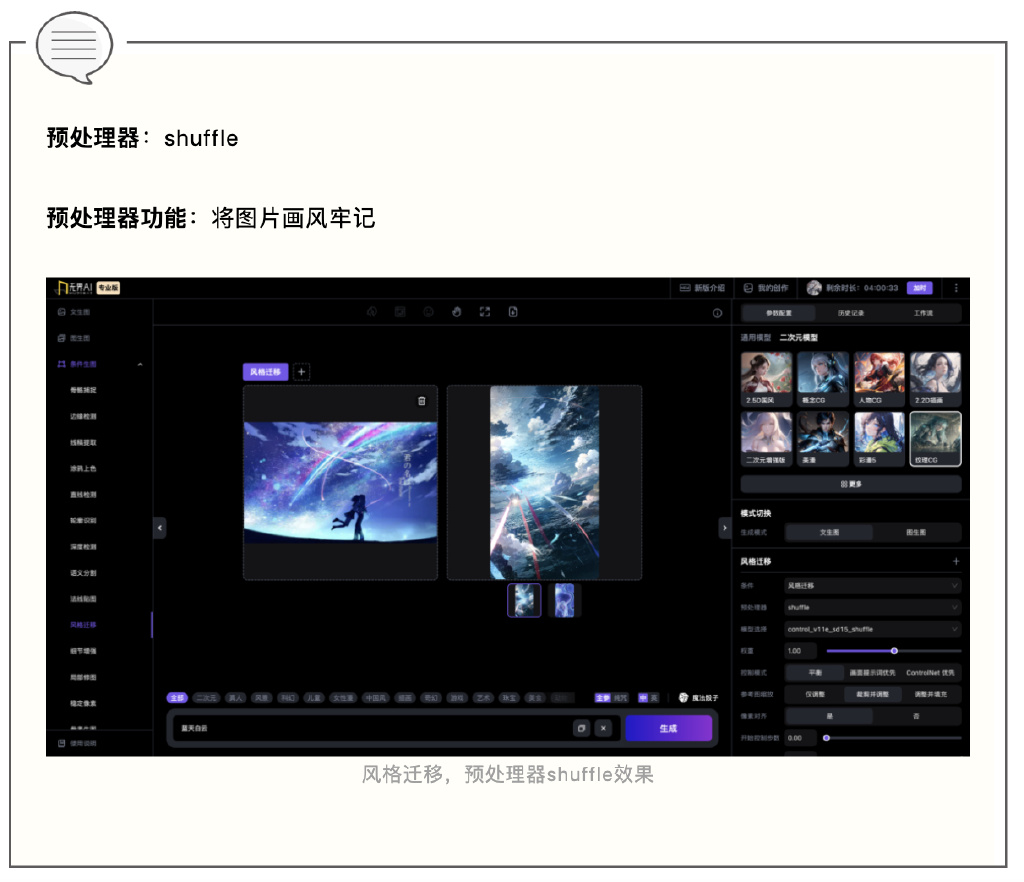Collapse the right panel with the arrow handle
This screenshot has width=1024, height=882.
point(724,528)
